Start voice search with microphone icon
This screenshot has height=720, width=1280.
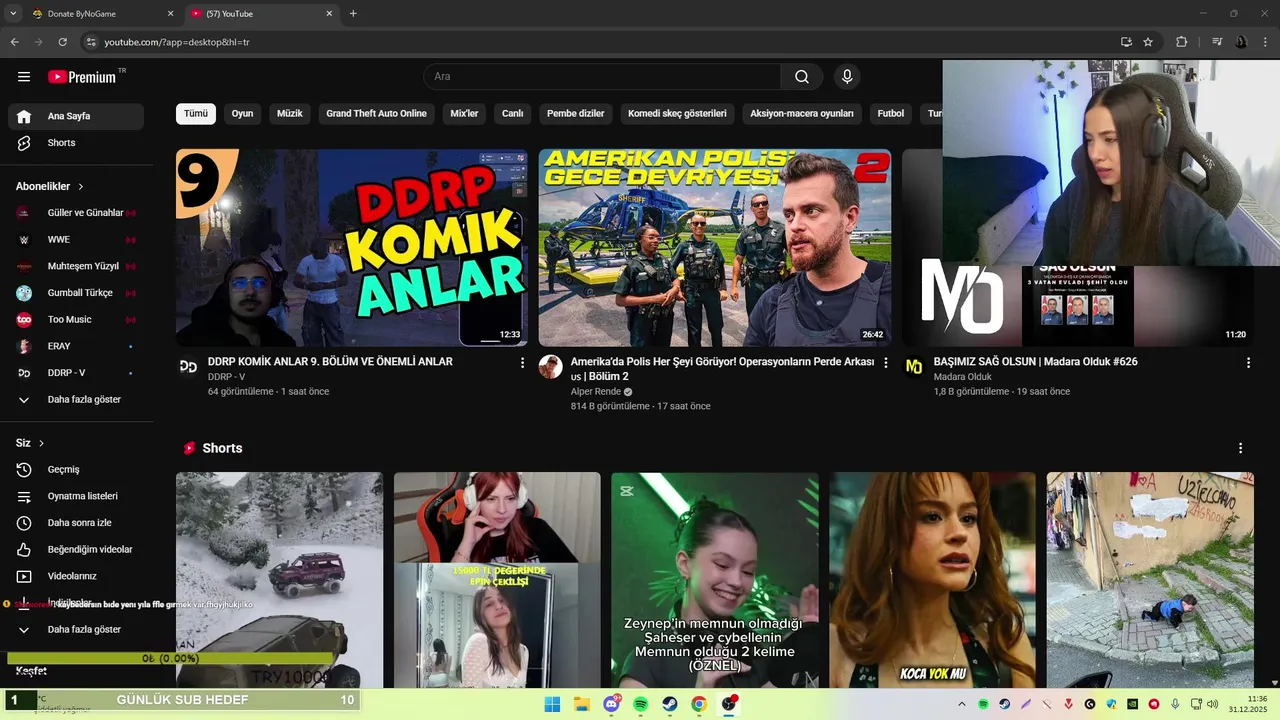(x=847, y=77)
